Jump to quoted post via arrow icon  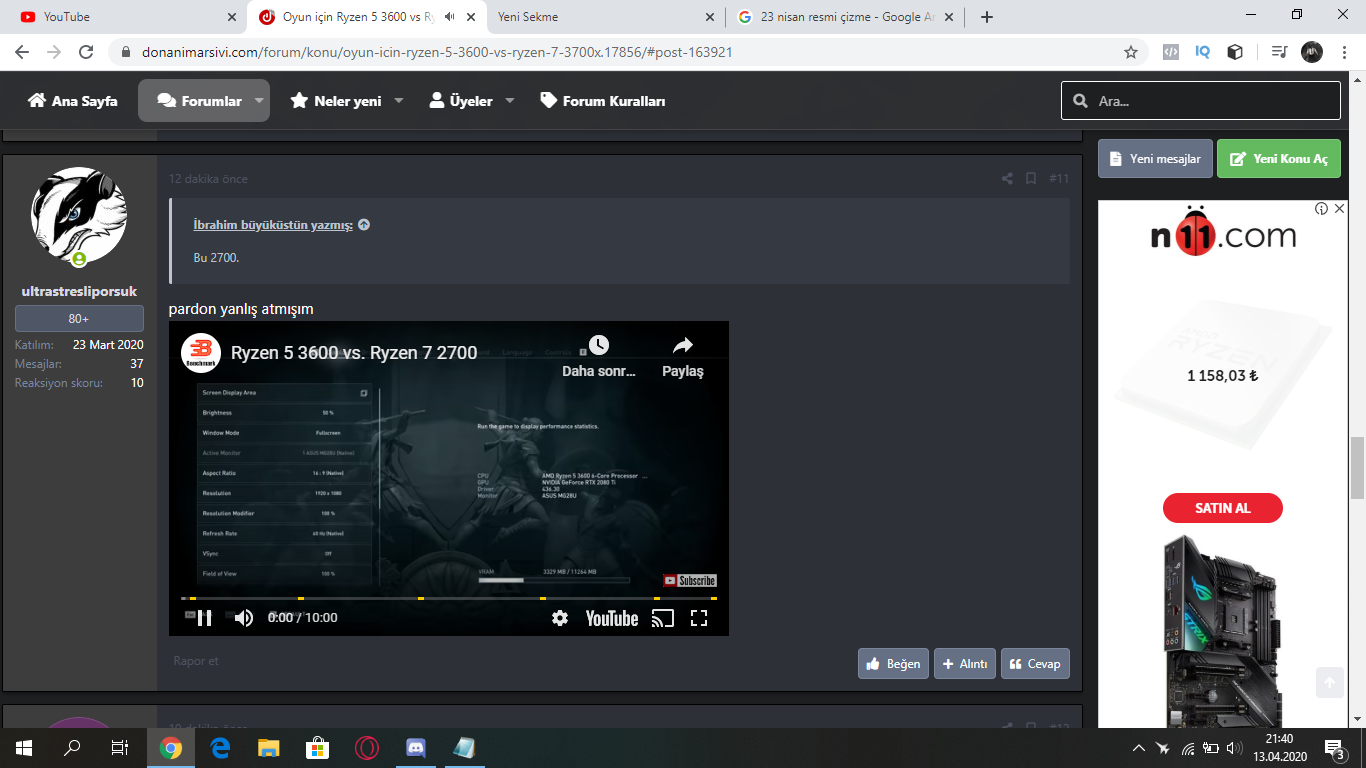[364, 225]
